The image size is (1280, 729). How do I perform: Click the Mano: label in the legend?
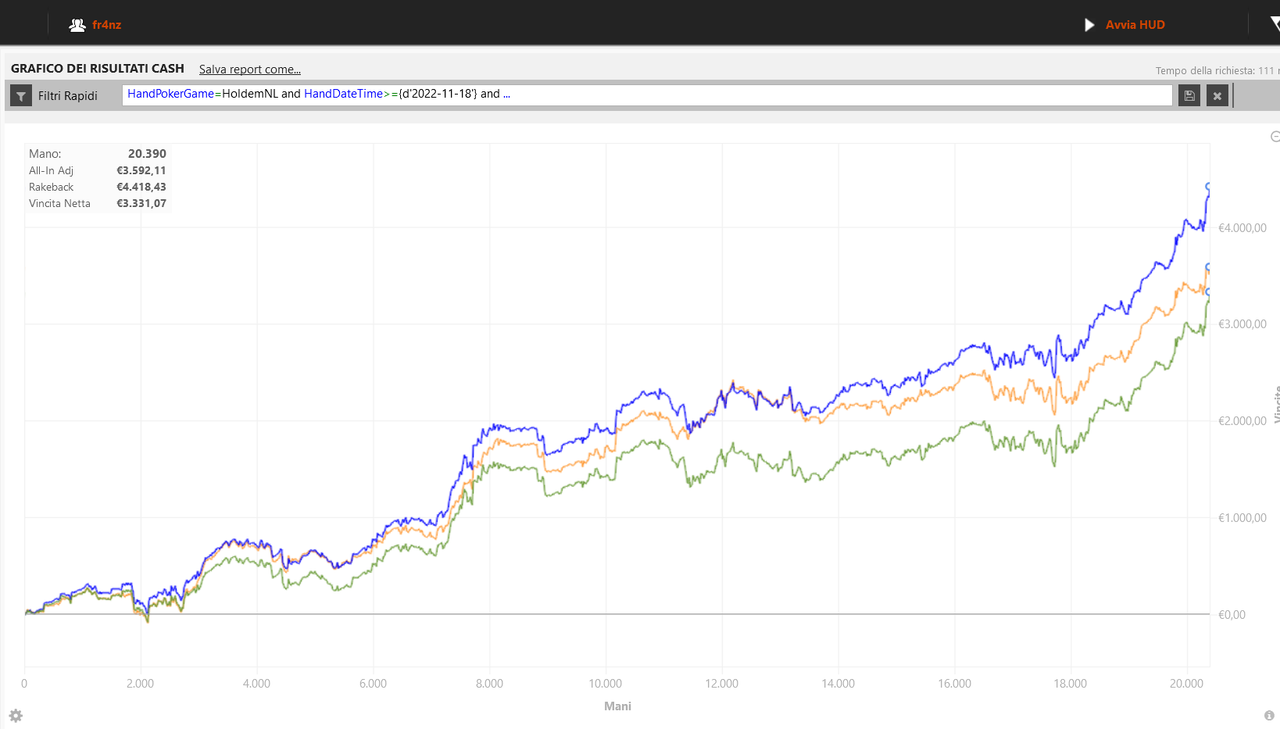[45, 154]
